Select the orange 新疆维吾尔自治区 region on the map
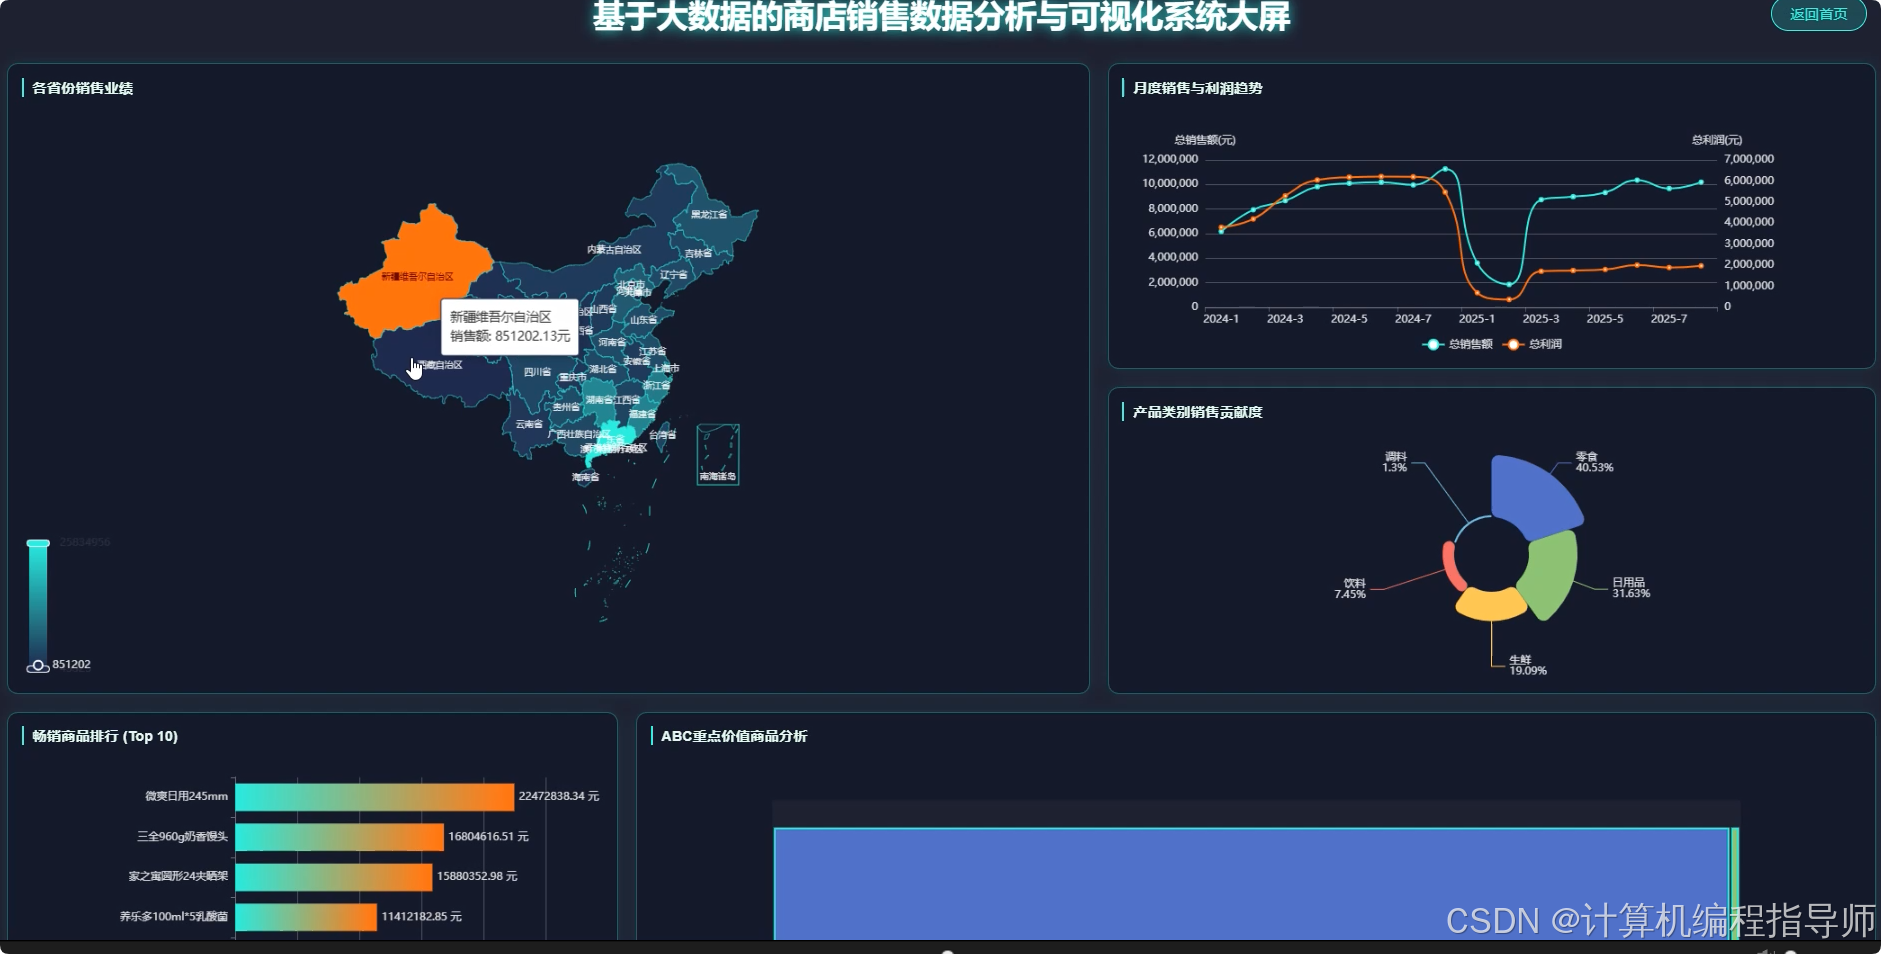 [x=415, y=270]
